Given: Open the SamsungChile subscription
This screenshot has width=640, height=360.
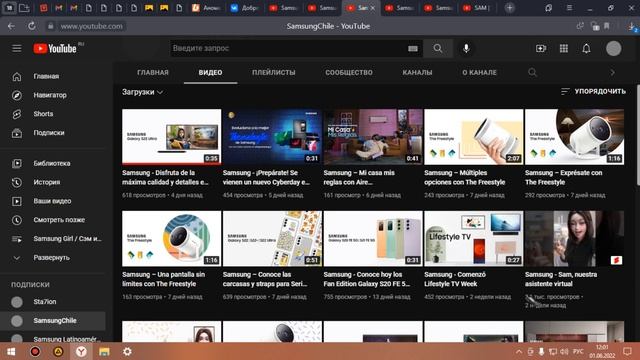Looking at the screenshot, I should [x=54, y=320].
